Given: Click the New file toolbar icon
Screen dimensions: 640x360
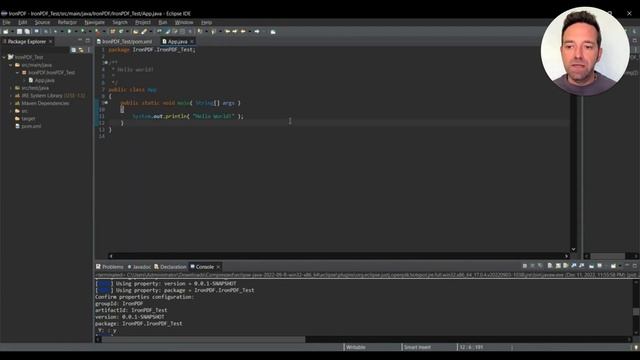Looking at the screenshot, I should (x=6, y=31).
